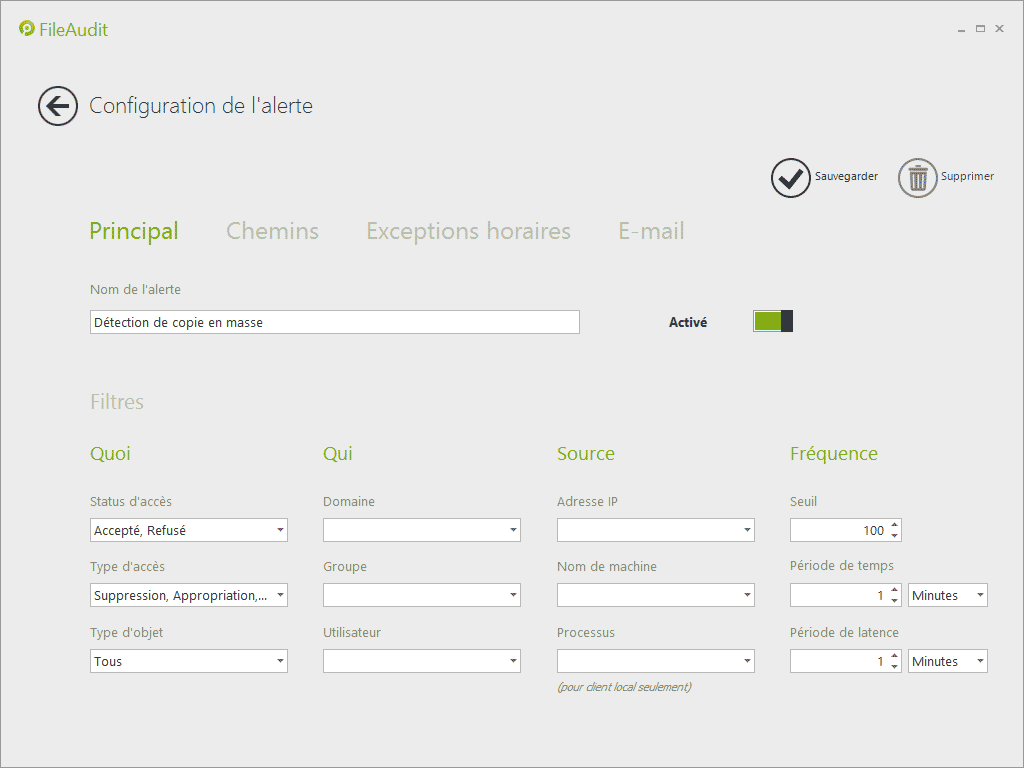Click the Sauvegarder checkmark icon
Viewport: 1024px width, 768px height.
click(790, 178)
